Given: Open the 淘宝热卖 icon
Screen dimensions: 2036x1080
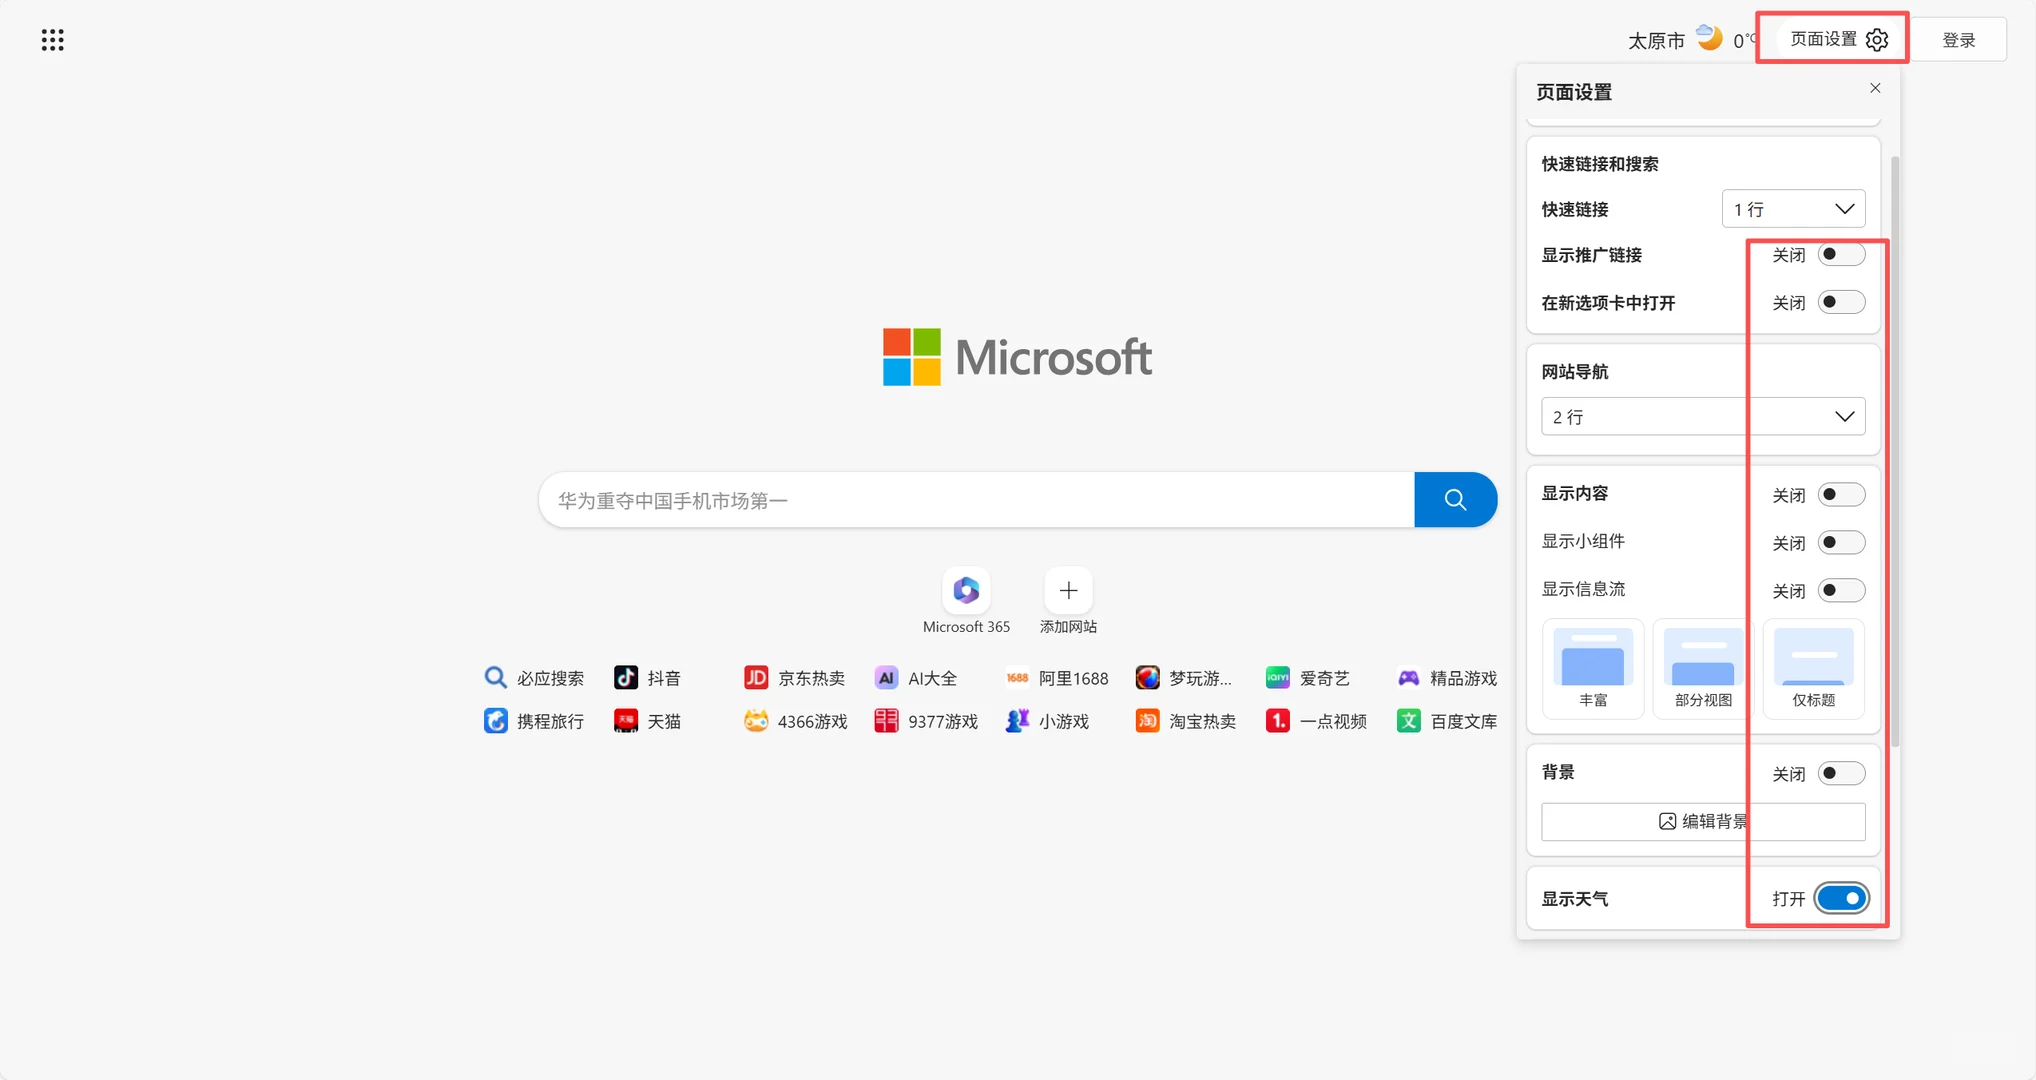Looking at the screenshot, I should click(x=1147, y=721).
